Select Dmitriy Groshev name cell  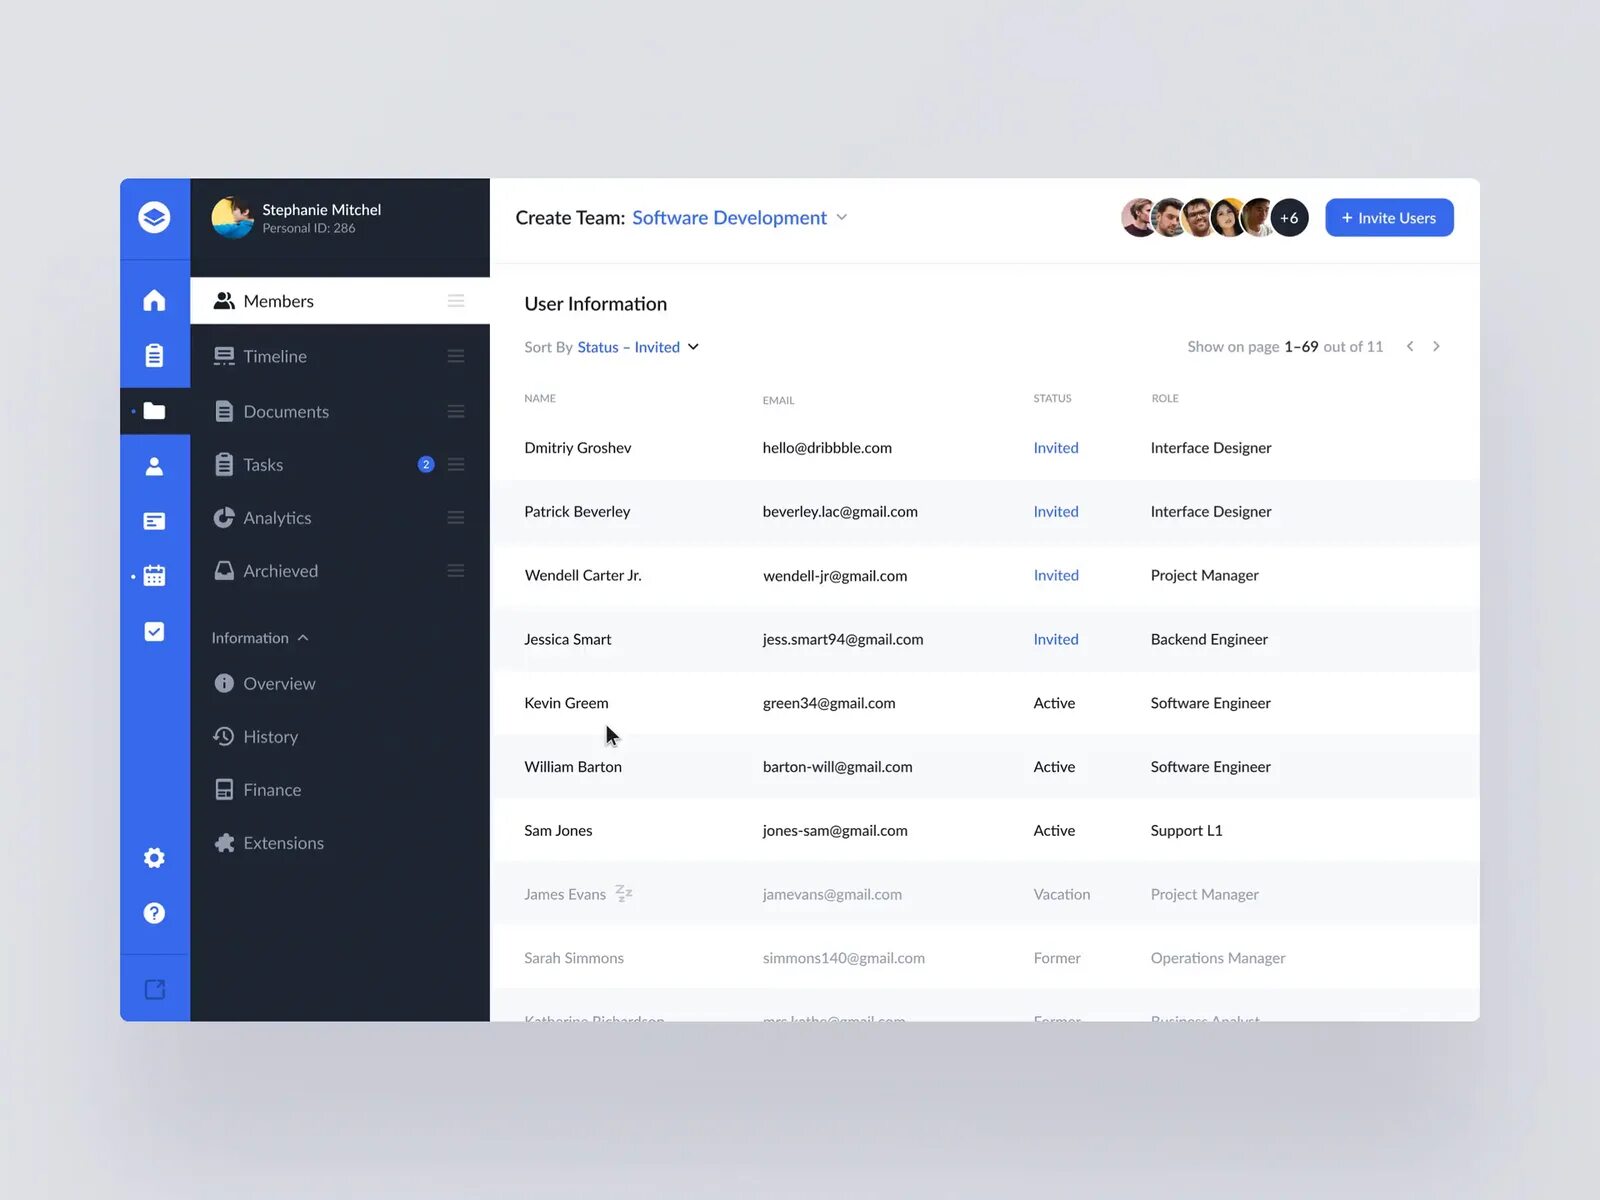tap(578, 448)
